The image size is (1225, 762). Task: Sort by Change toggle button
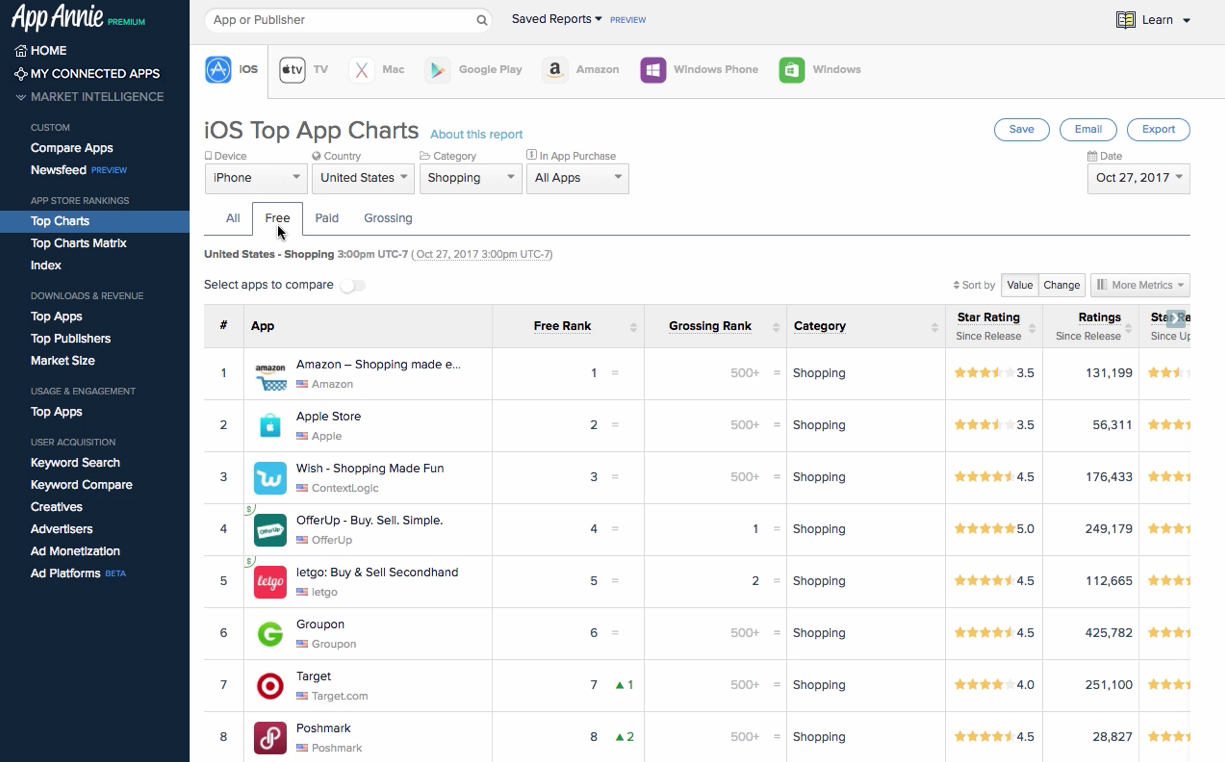[1062, 285]
